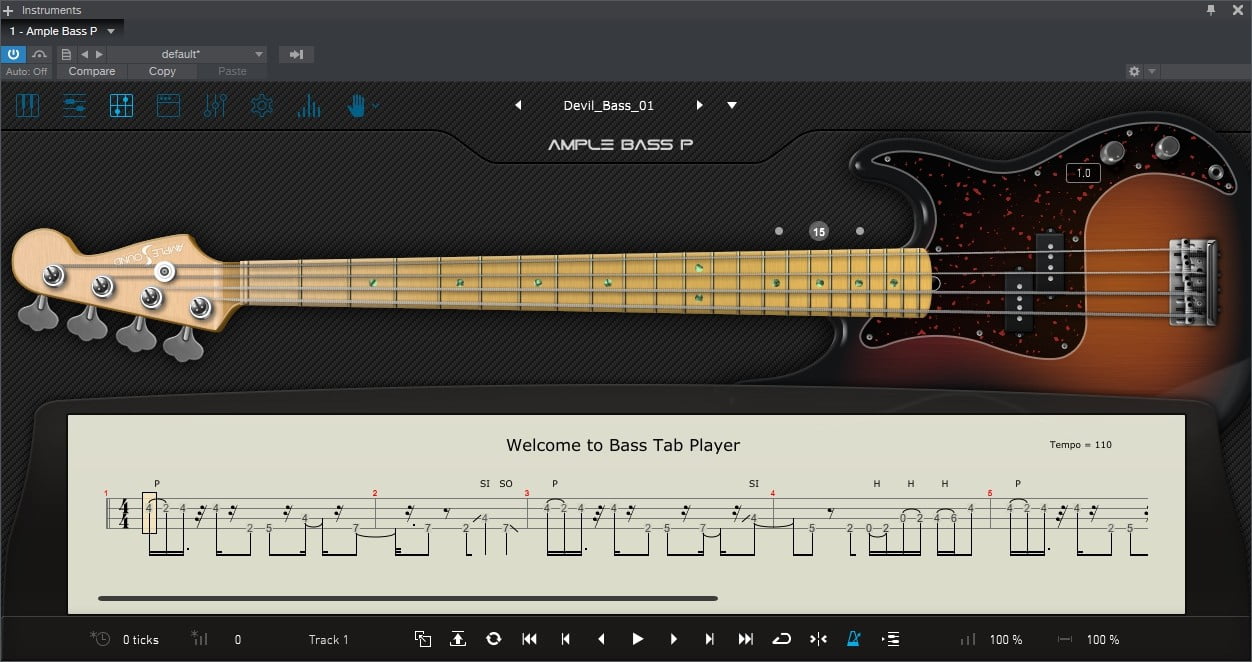1252x662 pixels.
Task: Open the gear Settings icon
Action: [262, 105]
